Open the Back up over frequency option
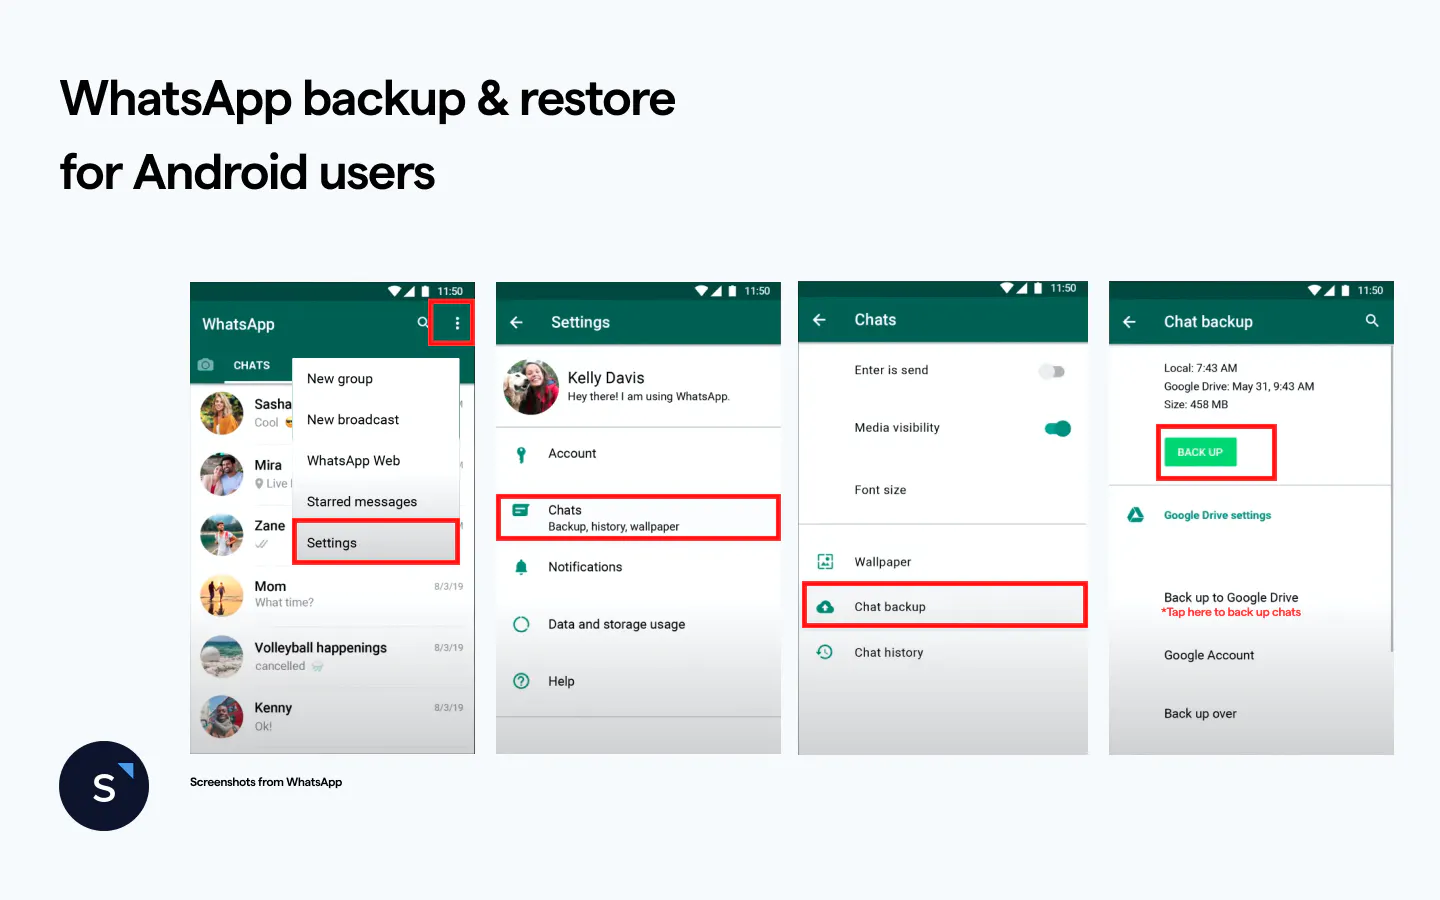The height and width of the screenshot is (900, 1440). pos(1200,714)
